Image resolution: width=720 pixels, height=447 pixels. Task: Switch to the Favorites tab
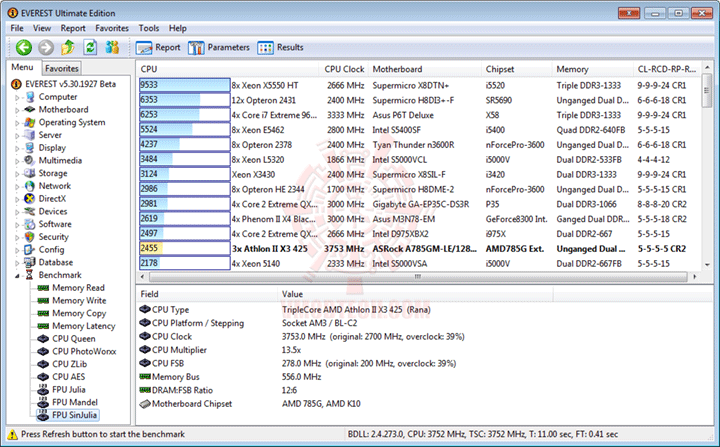tap(62, 68)
